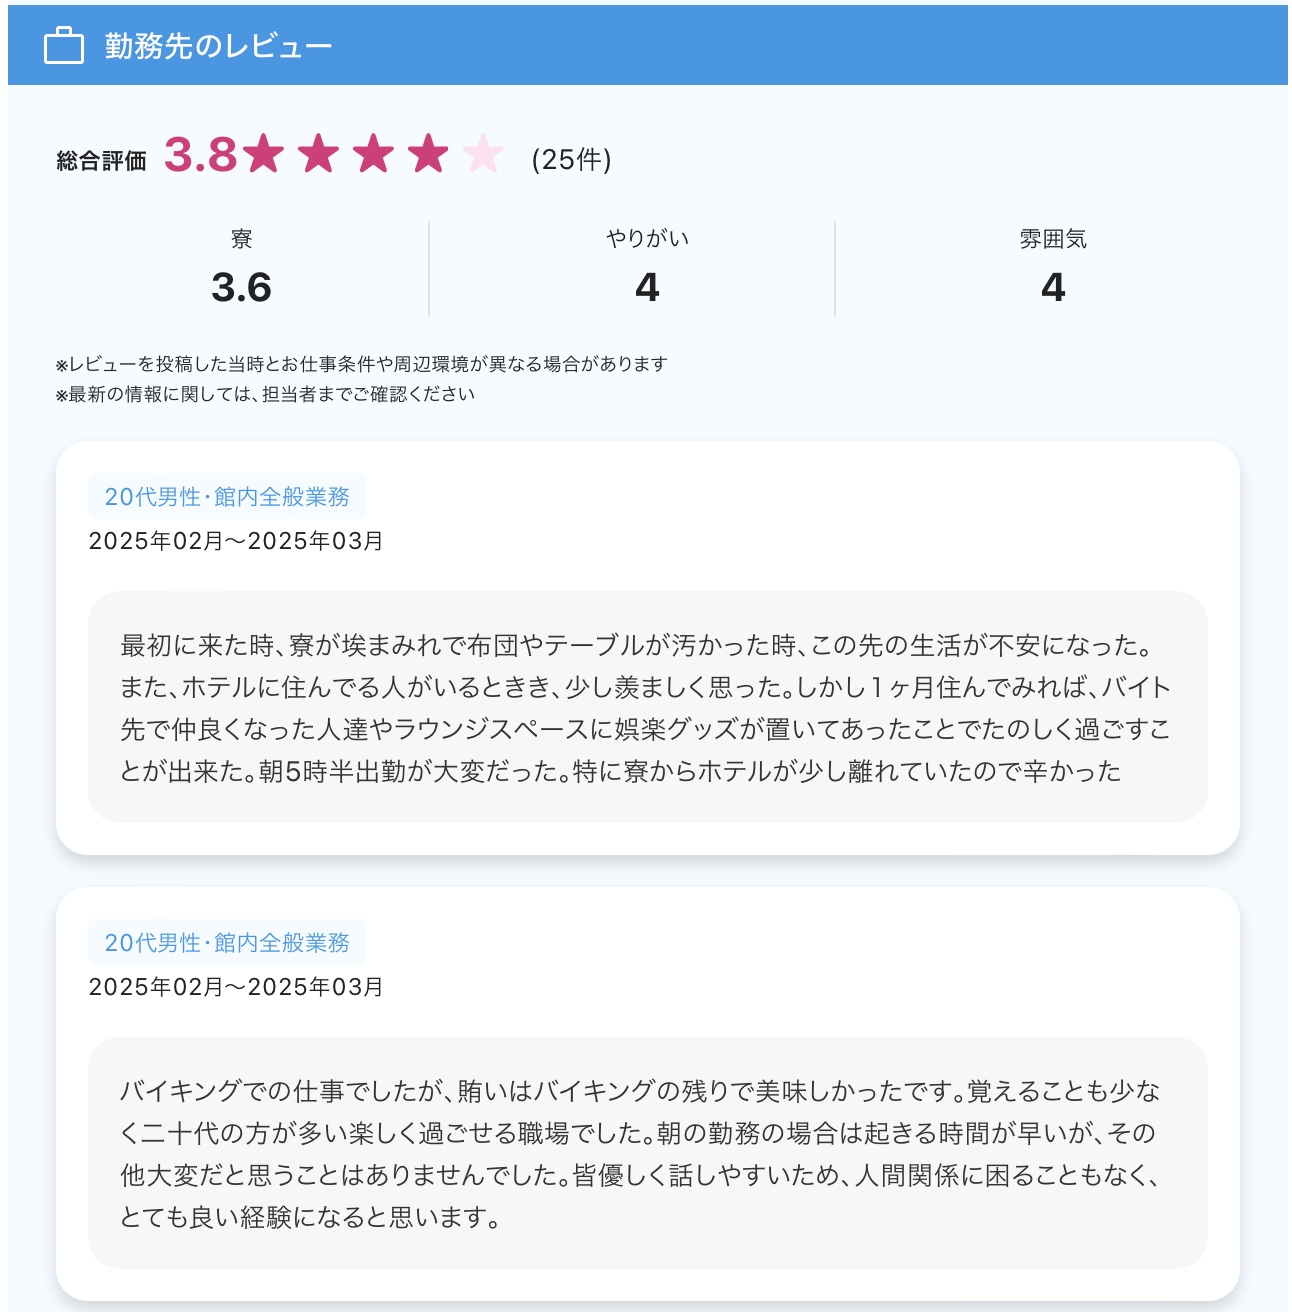Click the first review's date range

(236, 541)
